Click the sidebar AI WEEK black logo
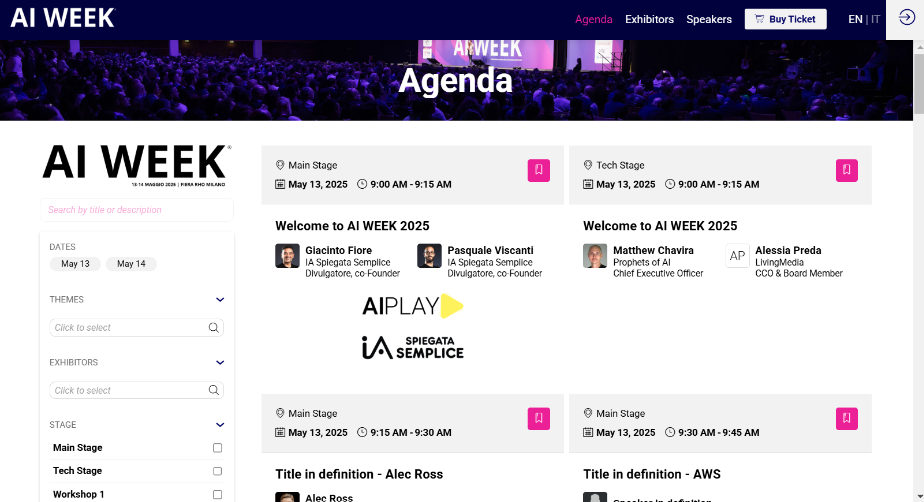The image size is (924, 502). coord(137,166)
